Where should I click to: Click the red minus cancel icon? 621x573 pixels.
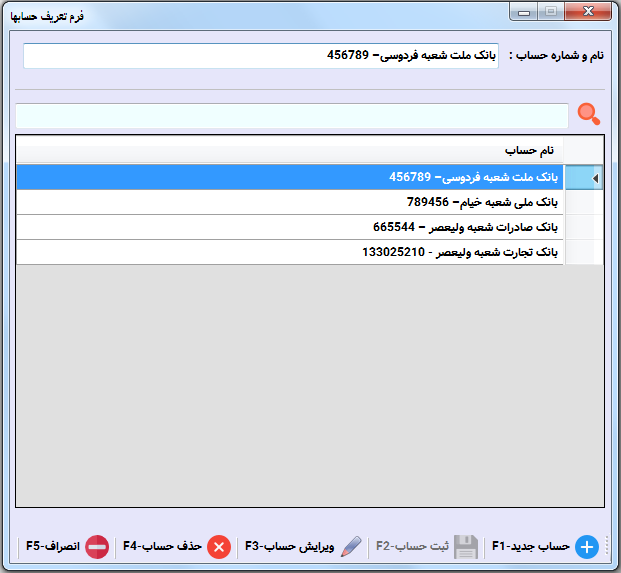pos(97,547)
